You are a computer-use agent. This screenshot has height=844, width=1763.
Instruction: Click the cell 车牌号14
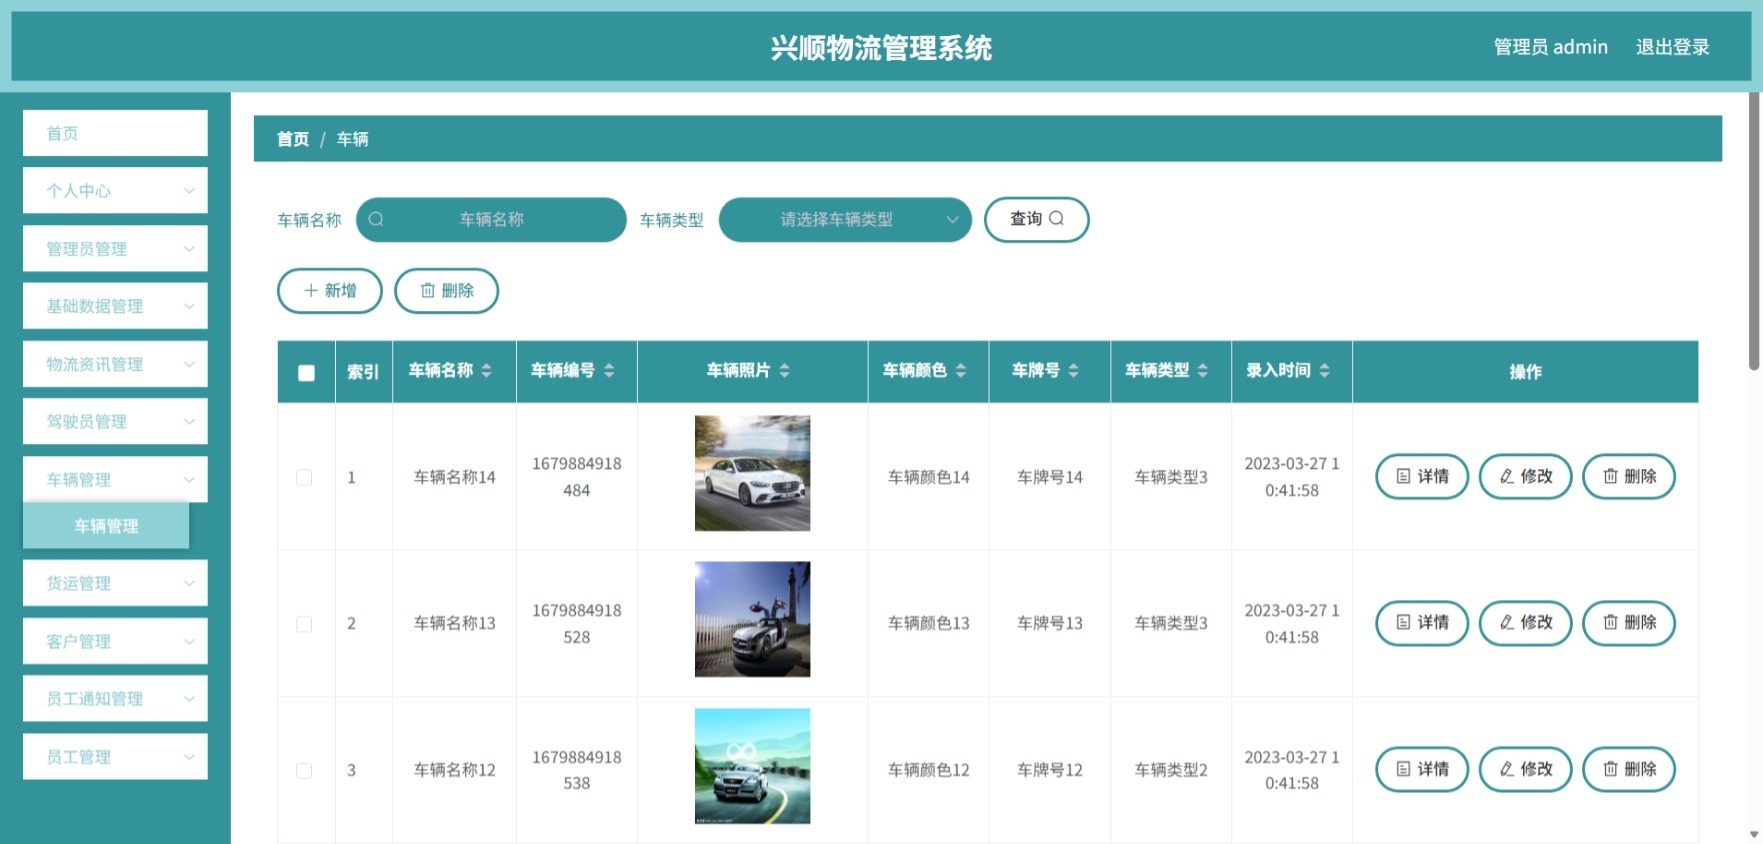[x=1050, y=477]
